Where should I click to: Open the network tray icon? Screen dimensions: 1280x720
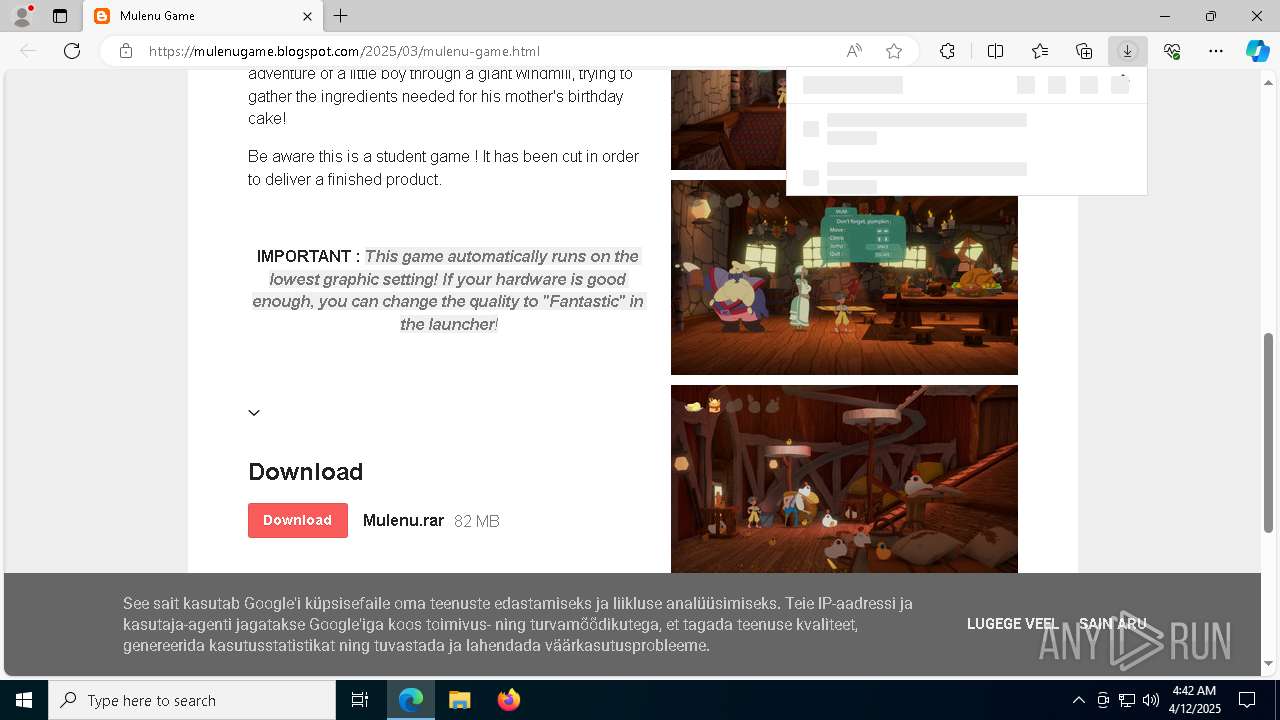pyautogui.click(x=1126, y=700)
